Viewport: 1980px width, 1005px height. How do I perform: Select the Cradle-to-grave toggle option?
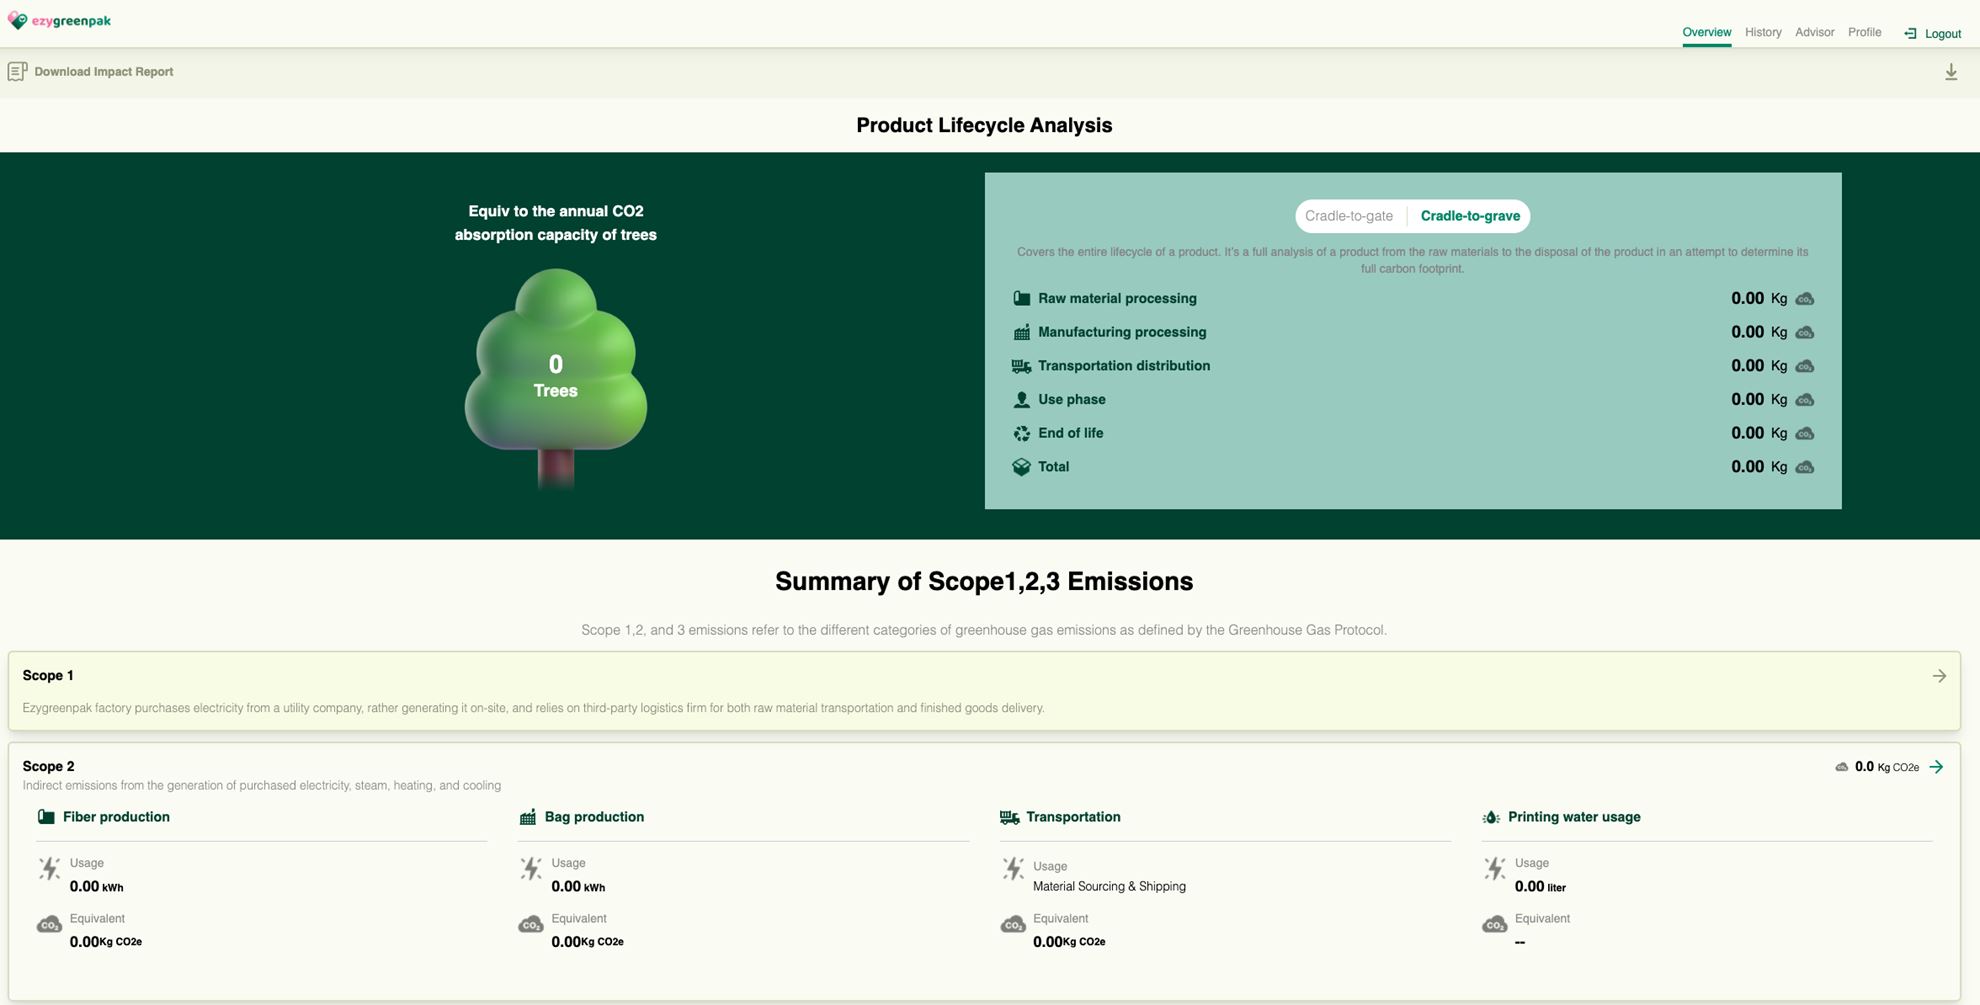pyautogui.click(x=1469, y=216)
